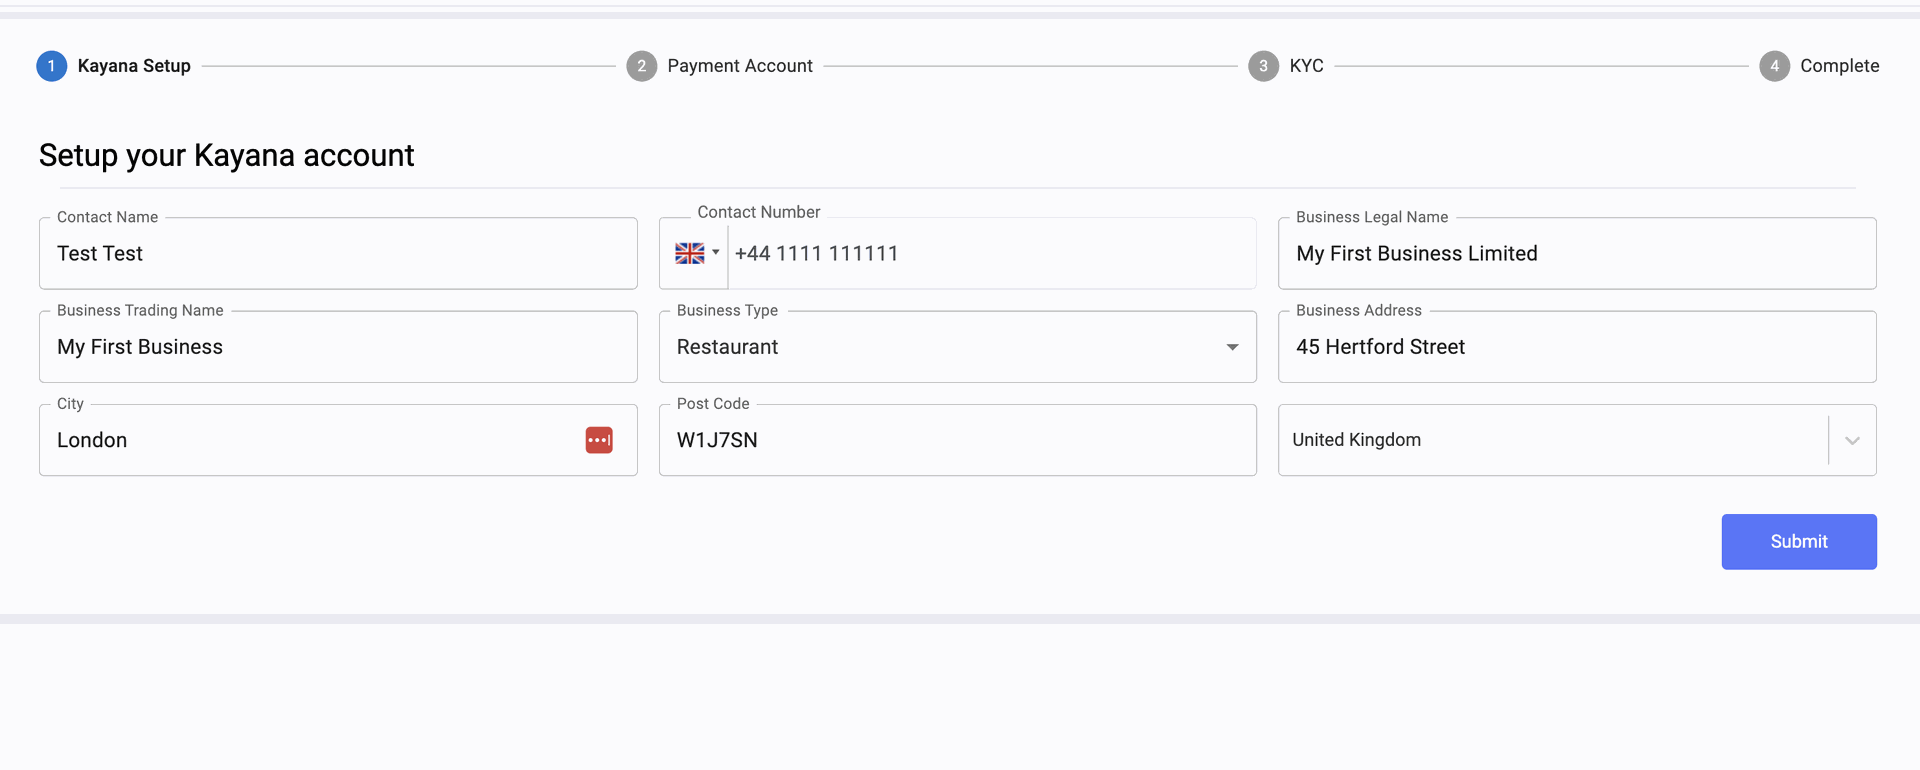Submit the Kayana account setup form
This screenshot has width=1920, height=770.
point(1799,542)
